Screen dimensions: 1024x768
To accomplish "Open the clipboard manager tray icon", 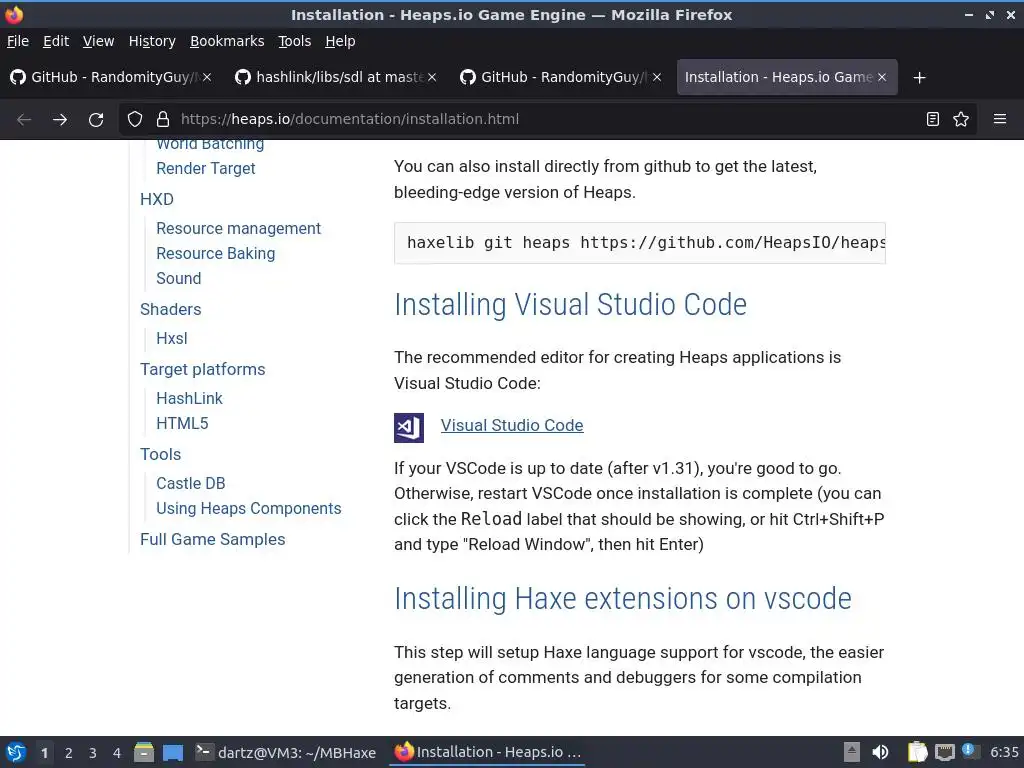I will tap(917, 752).
